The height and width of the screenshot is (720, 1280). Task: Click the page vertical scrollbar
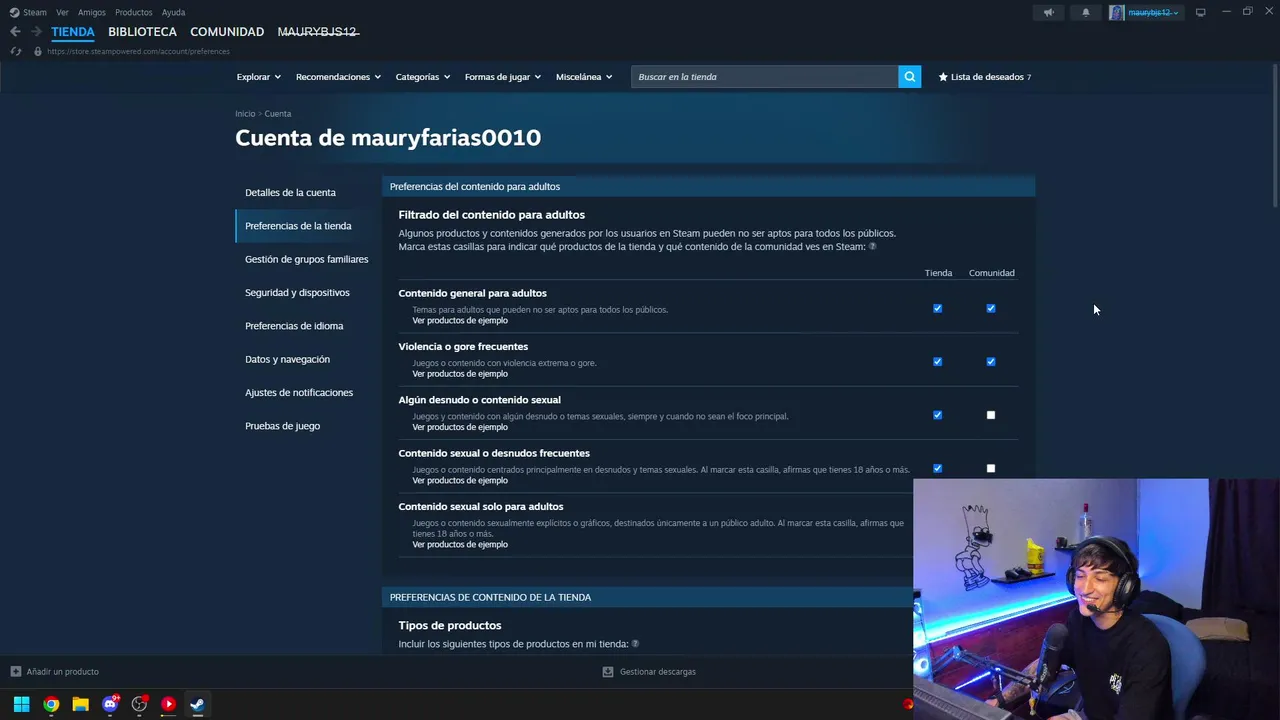click(x=1274, y=136)
